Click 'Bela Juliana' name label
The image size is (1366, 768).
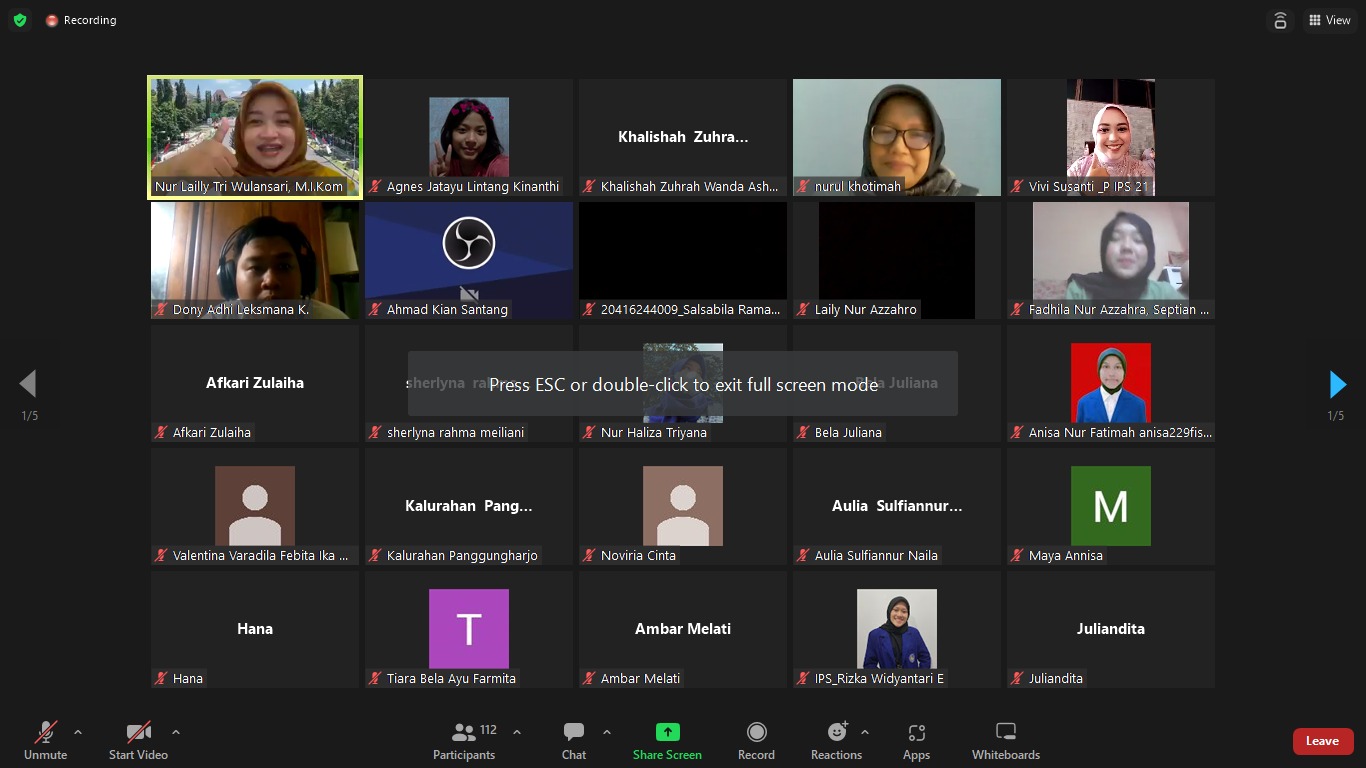[848, 432]
